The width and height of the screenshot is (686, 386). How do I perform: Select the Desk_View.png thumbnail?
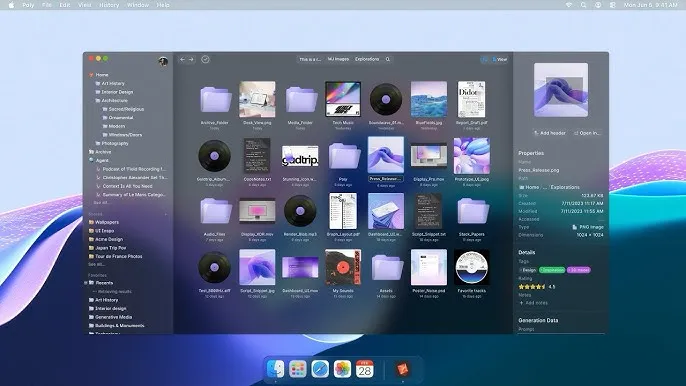(x=257, y=99)
